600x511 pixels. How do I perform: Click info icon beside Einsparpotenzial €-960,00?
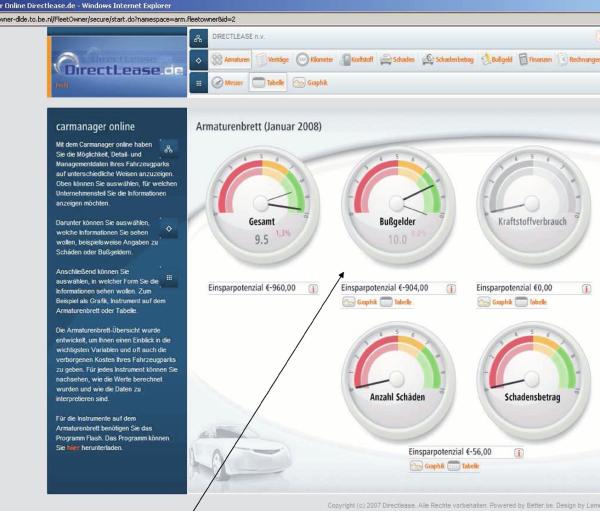click(312, 288)
